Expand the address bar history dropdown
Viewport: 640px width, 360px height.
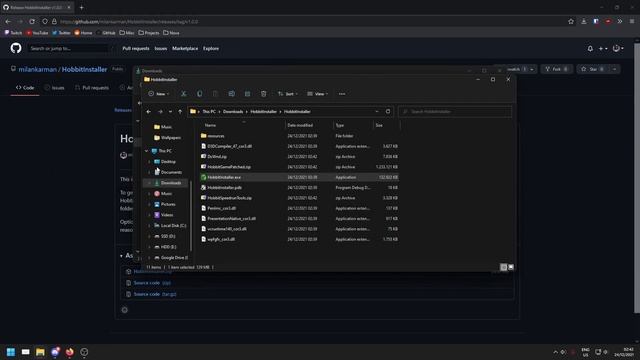tap(377, 111)
